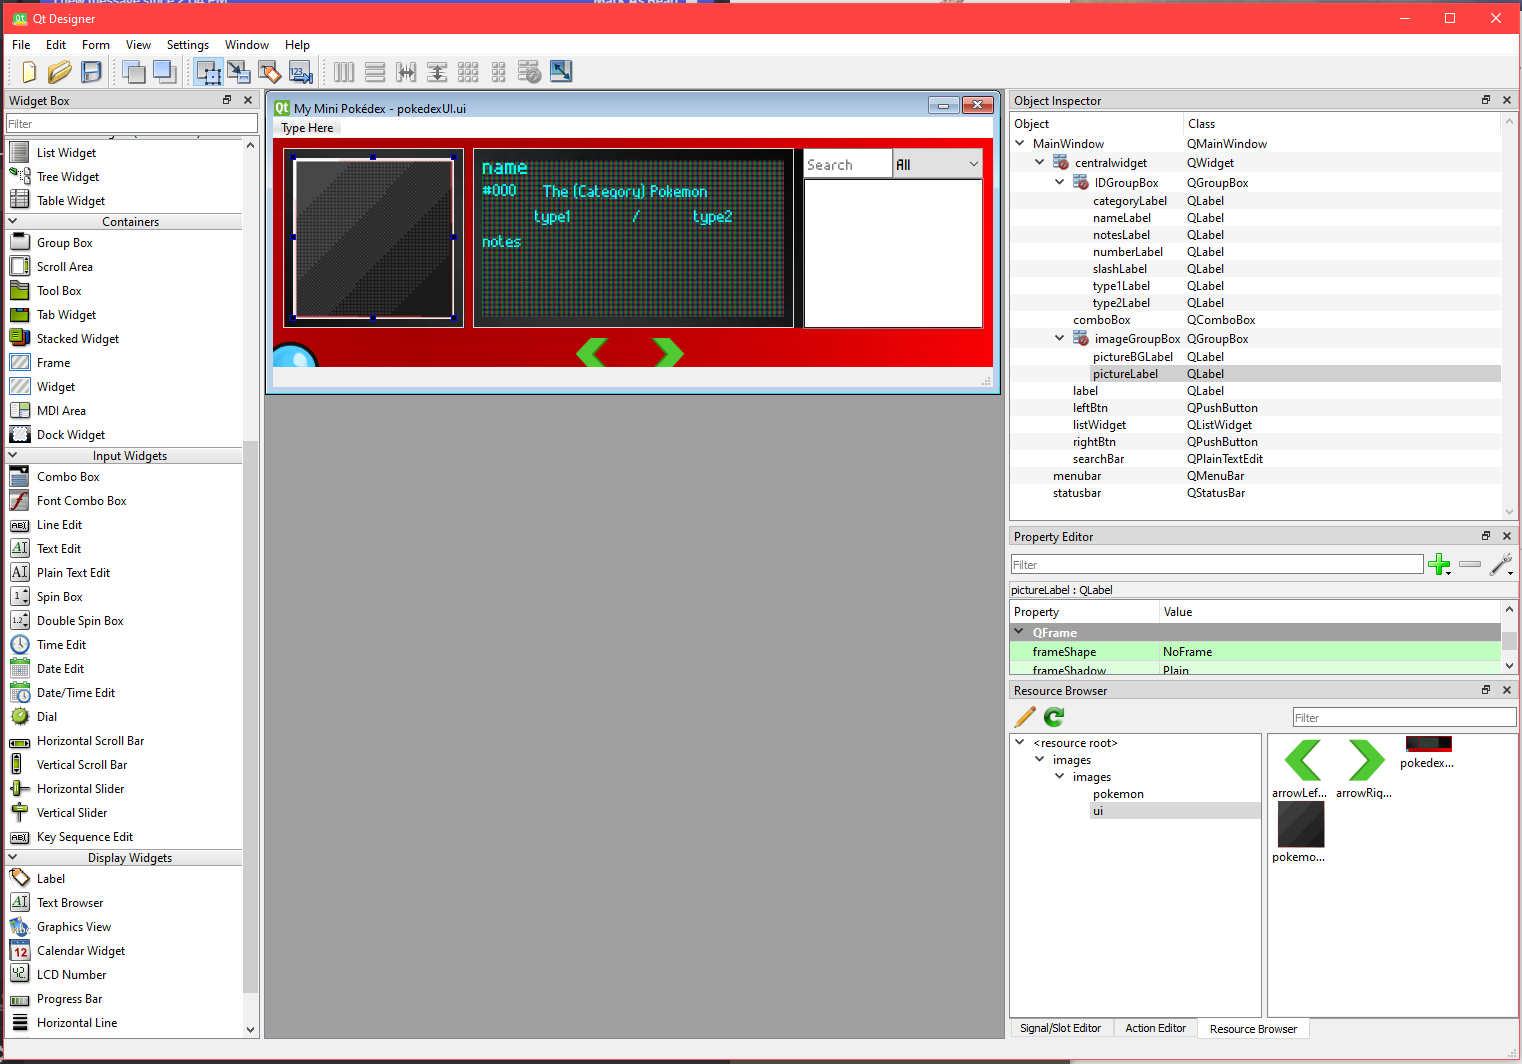Create a new form with toolbar icon
This screenshot has height=1064, width=1522.
point(28,72)
